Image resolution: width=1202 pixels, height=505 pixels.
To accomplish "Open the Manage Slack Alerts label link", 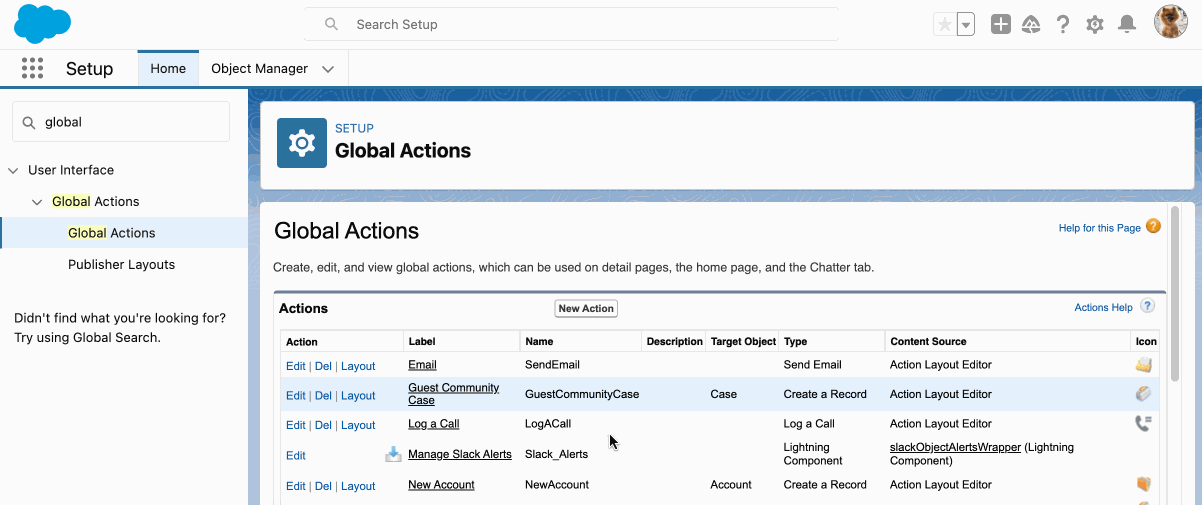I will coord(460,454).
